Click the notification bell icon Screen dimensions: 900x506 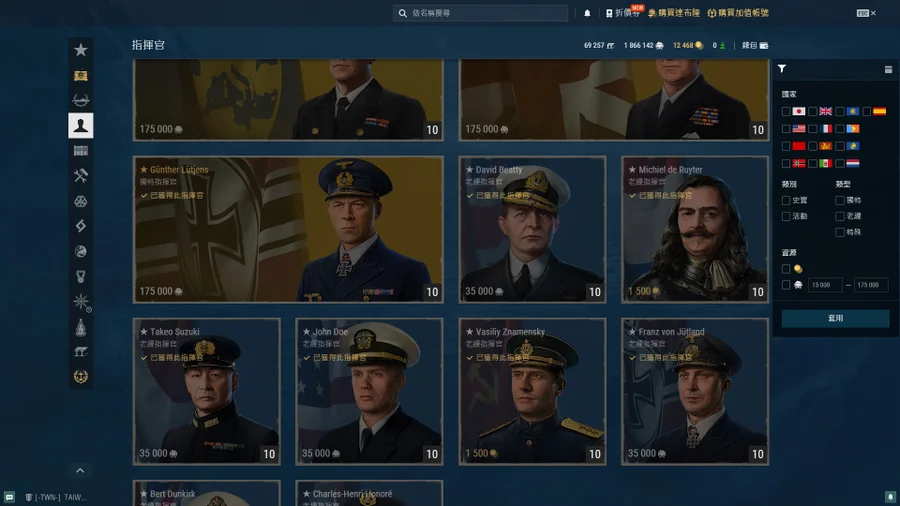pos(587,13)
